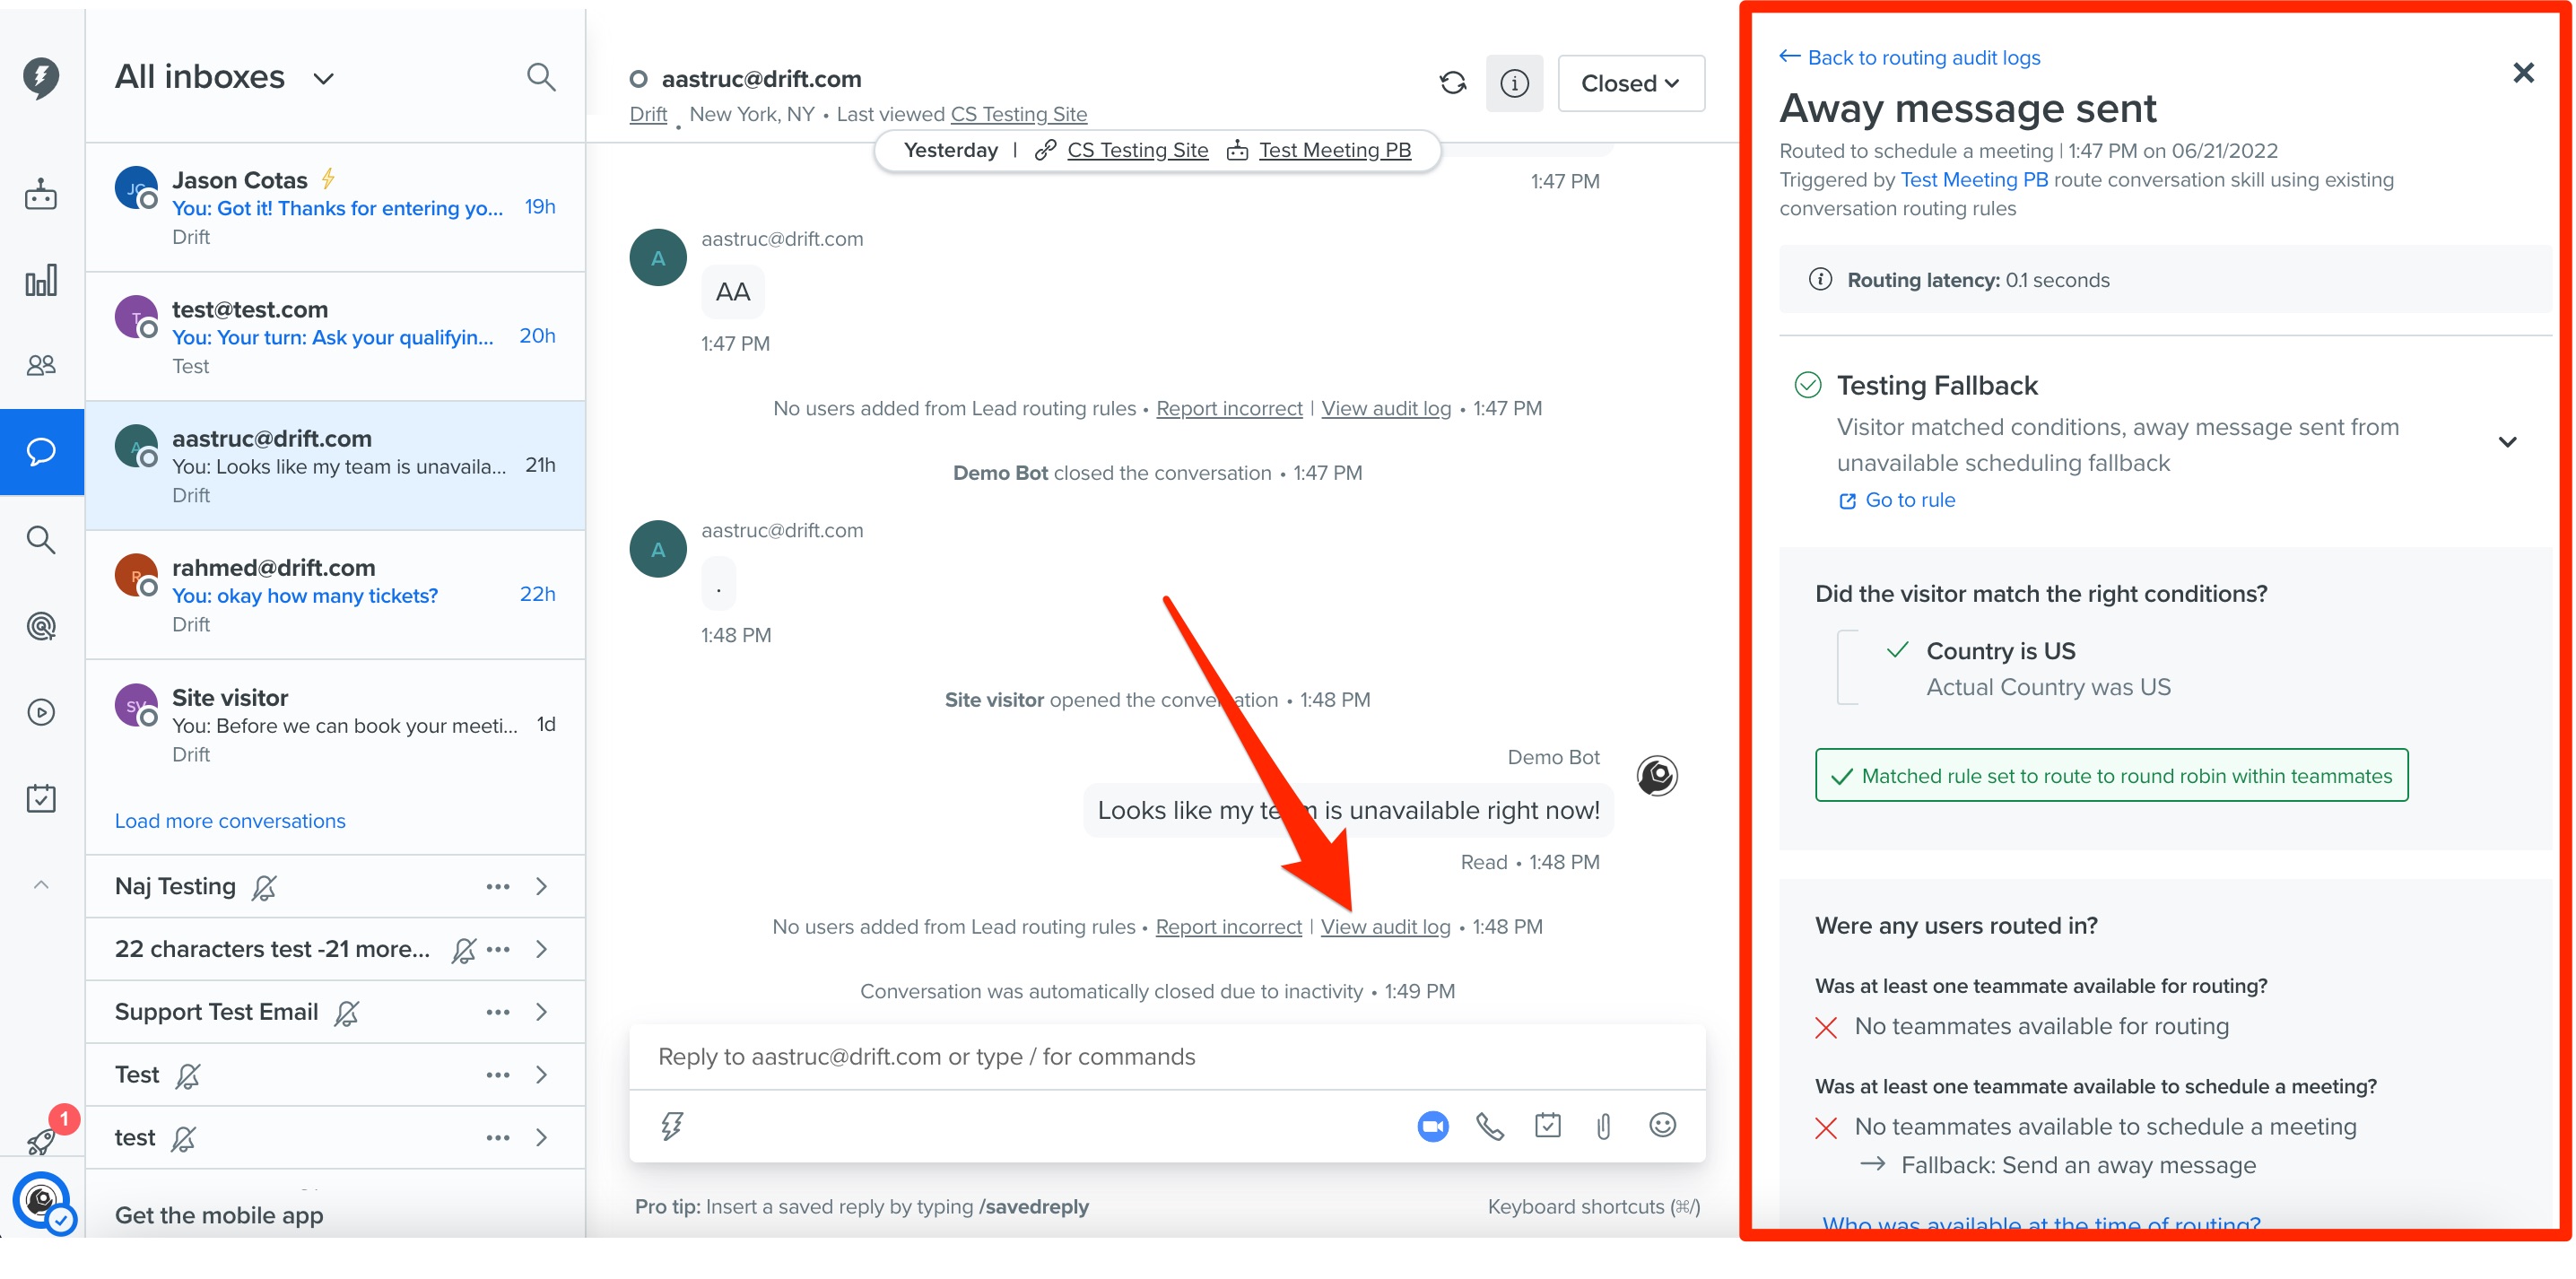Open the Test Meeting PB link in audit panel

click(1973, 180)
